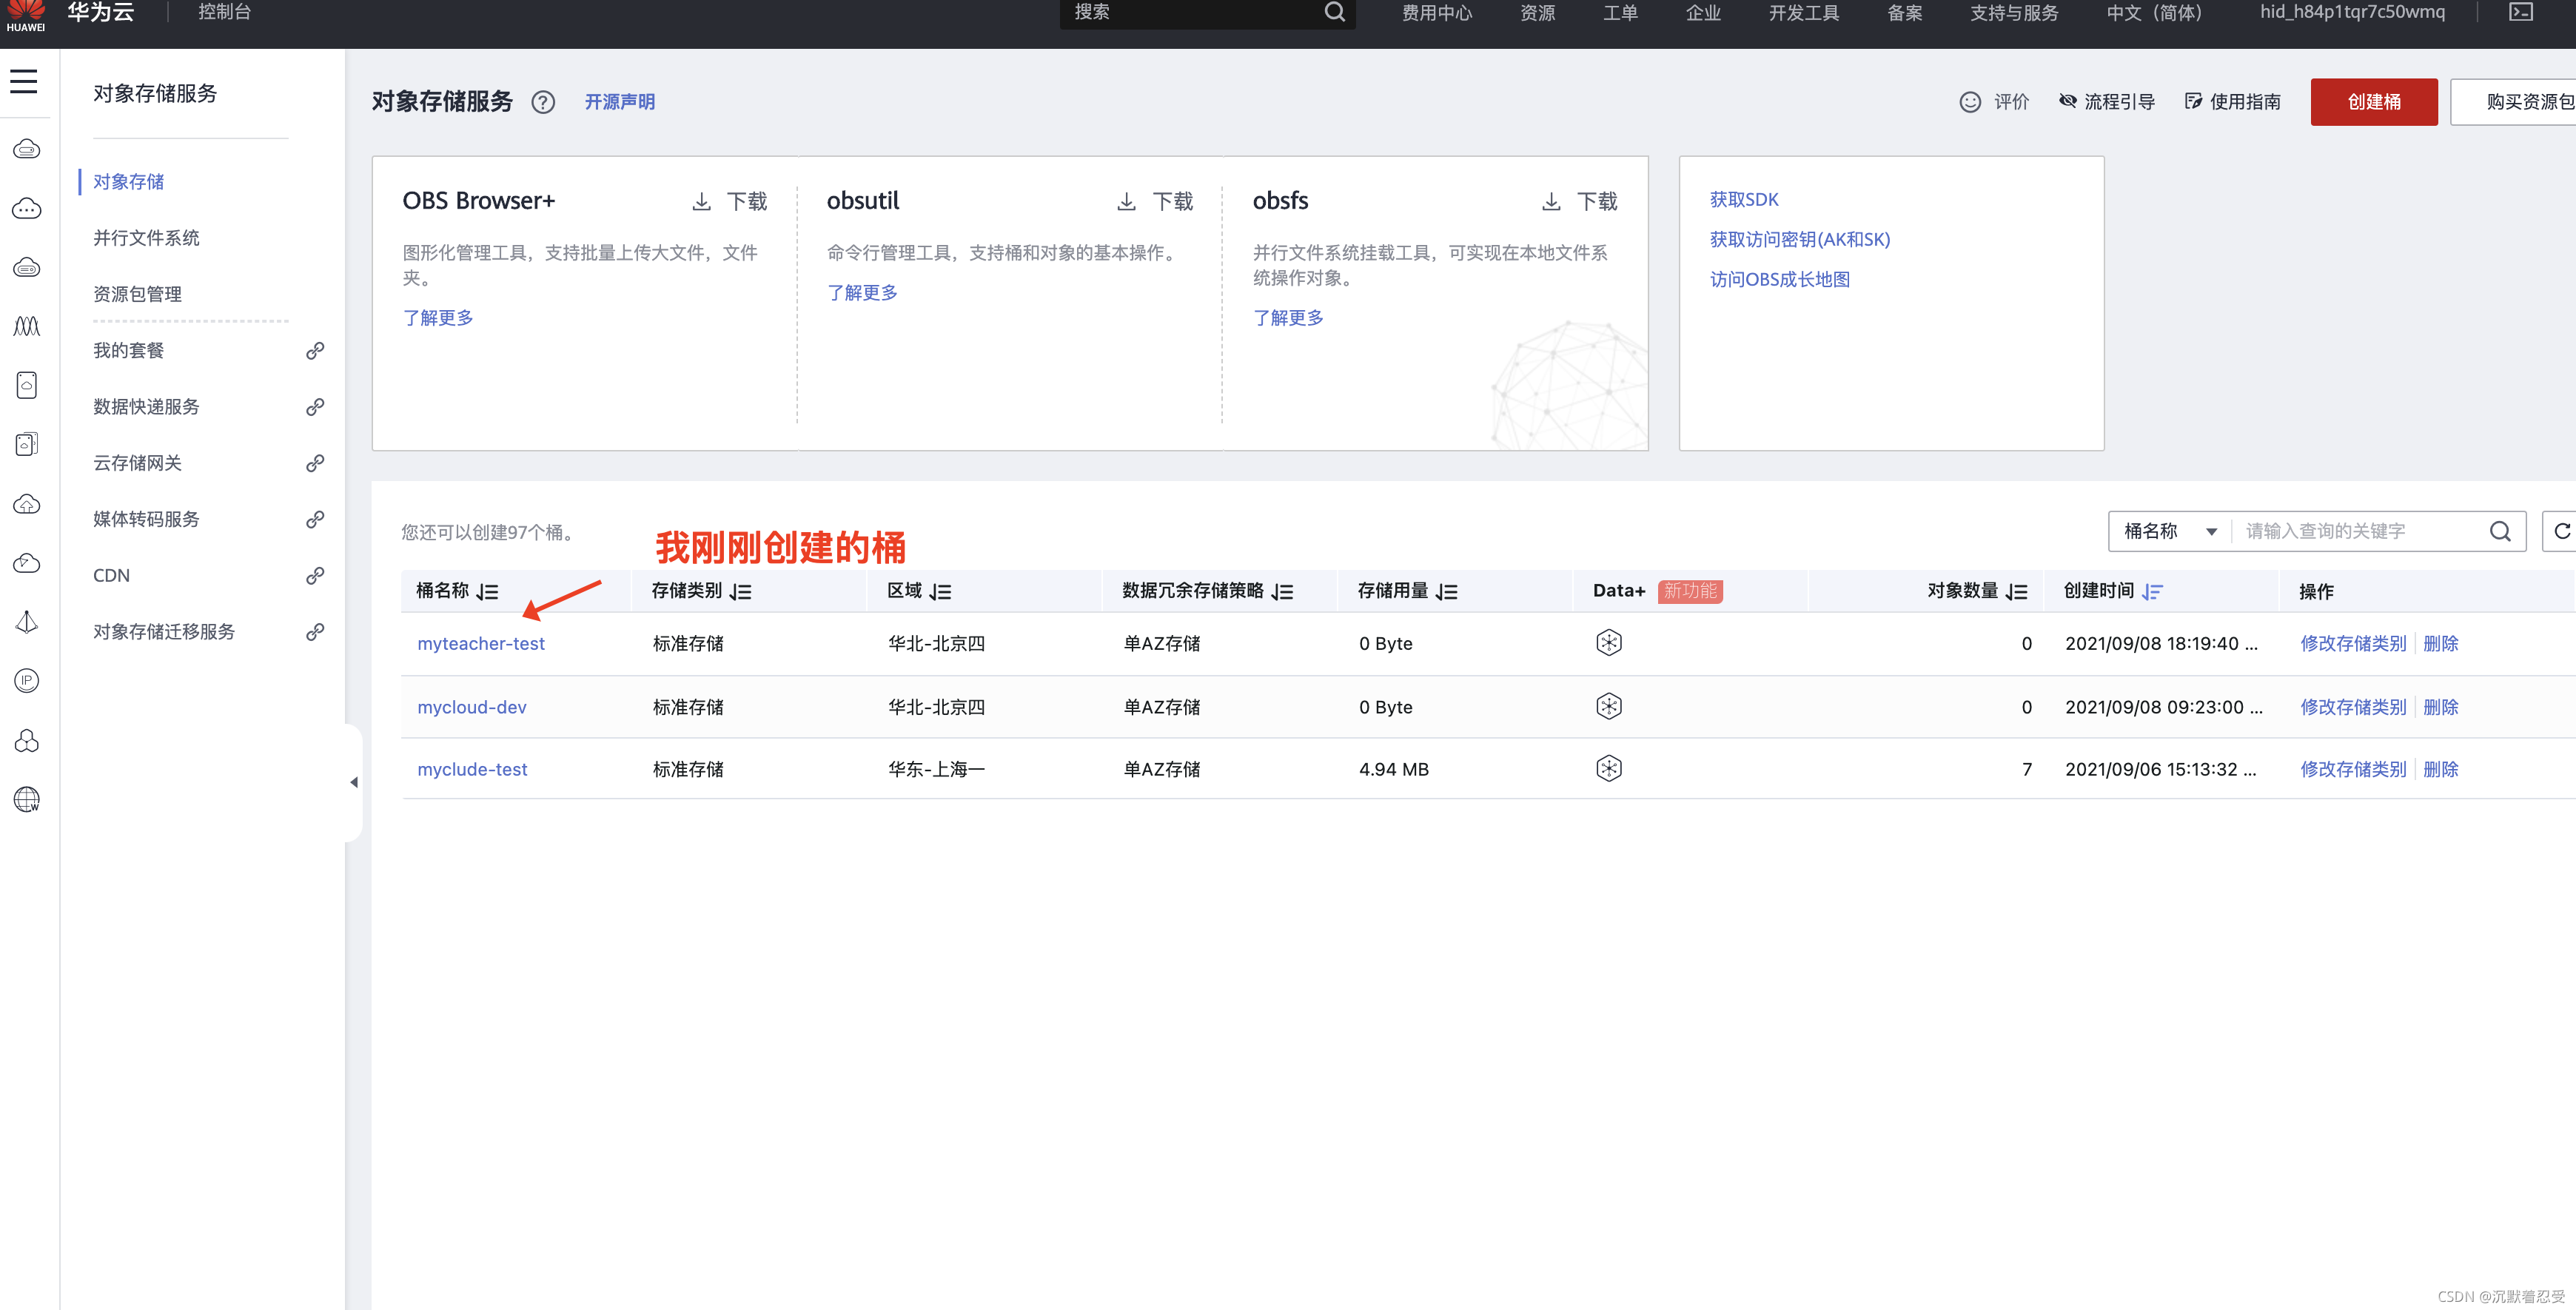Image resolution: width=2576 pixels, height=1310 pixels.
Task: Click download icon for obsfs
Action: click(1552, 202)
